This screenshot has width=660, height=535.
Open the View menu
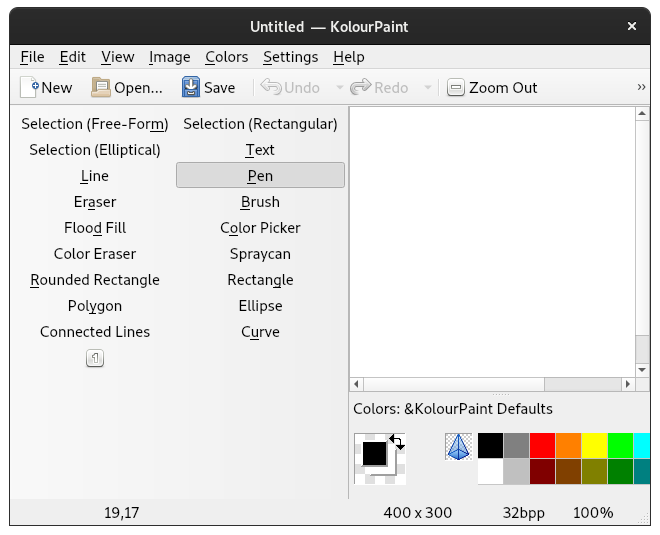(x=117, y=57)
